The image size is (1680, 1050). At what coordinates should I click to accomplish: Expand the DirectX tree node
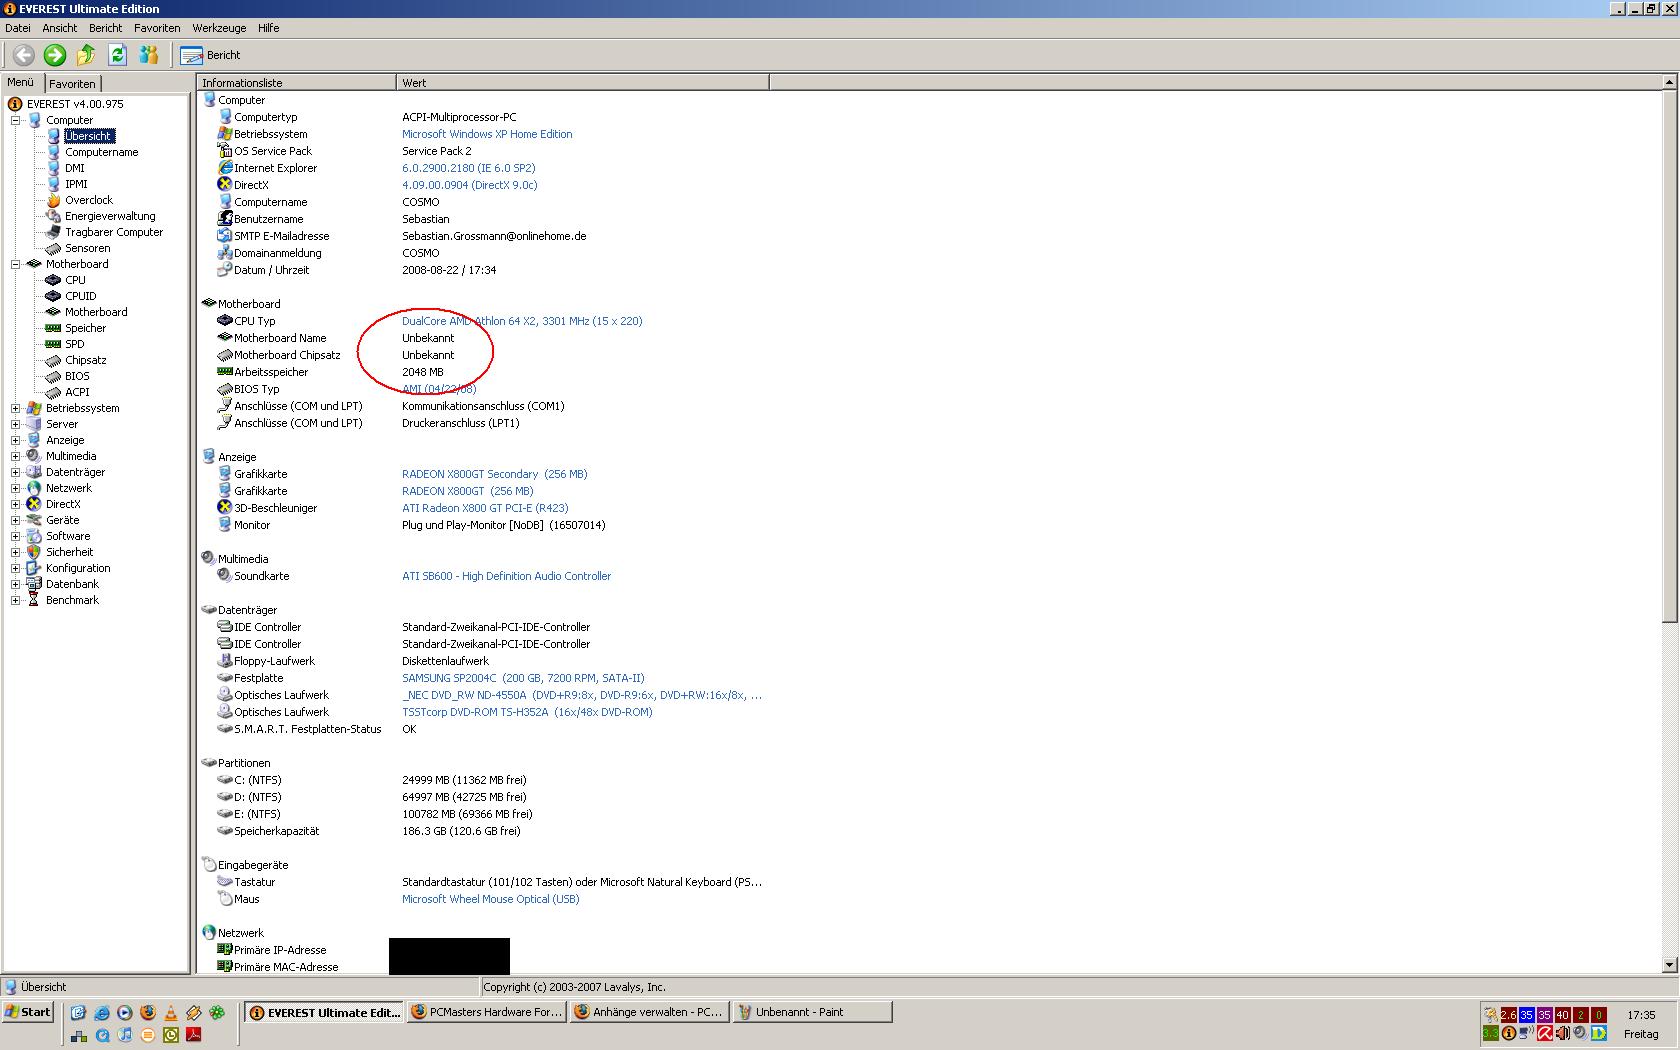pos(16,504)
